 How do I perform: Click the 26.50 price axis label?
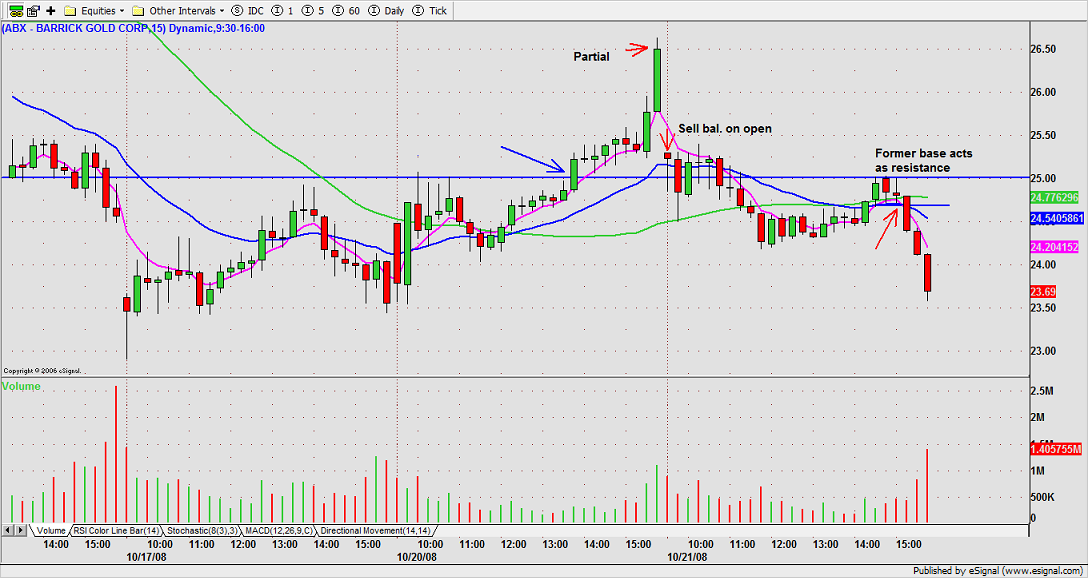click(x=1041, y=49)
